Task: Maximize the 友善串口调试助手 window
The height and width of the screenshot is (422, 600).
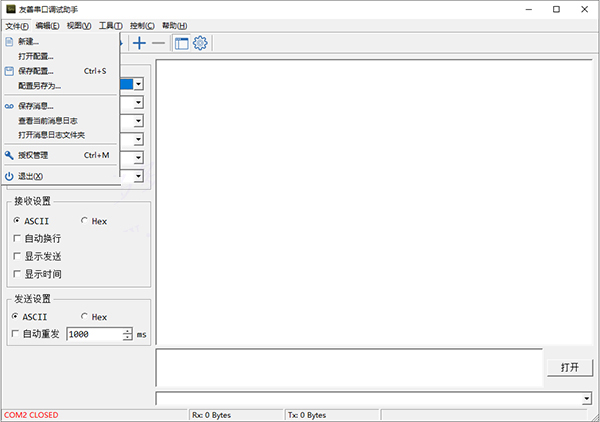Action: point(556,9)
